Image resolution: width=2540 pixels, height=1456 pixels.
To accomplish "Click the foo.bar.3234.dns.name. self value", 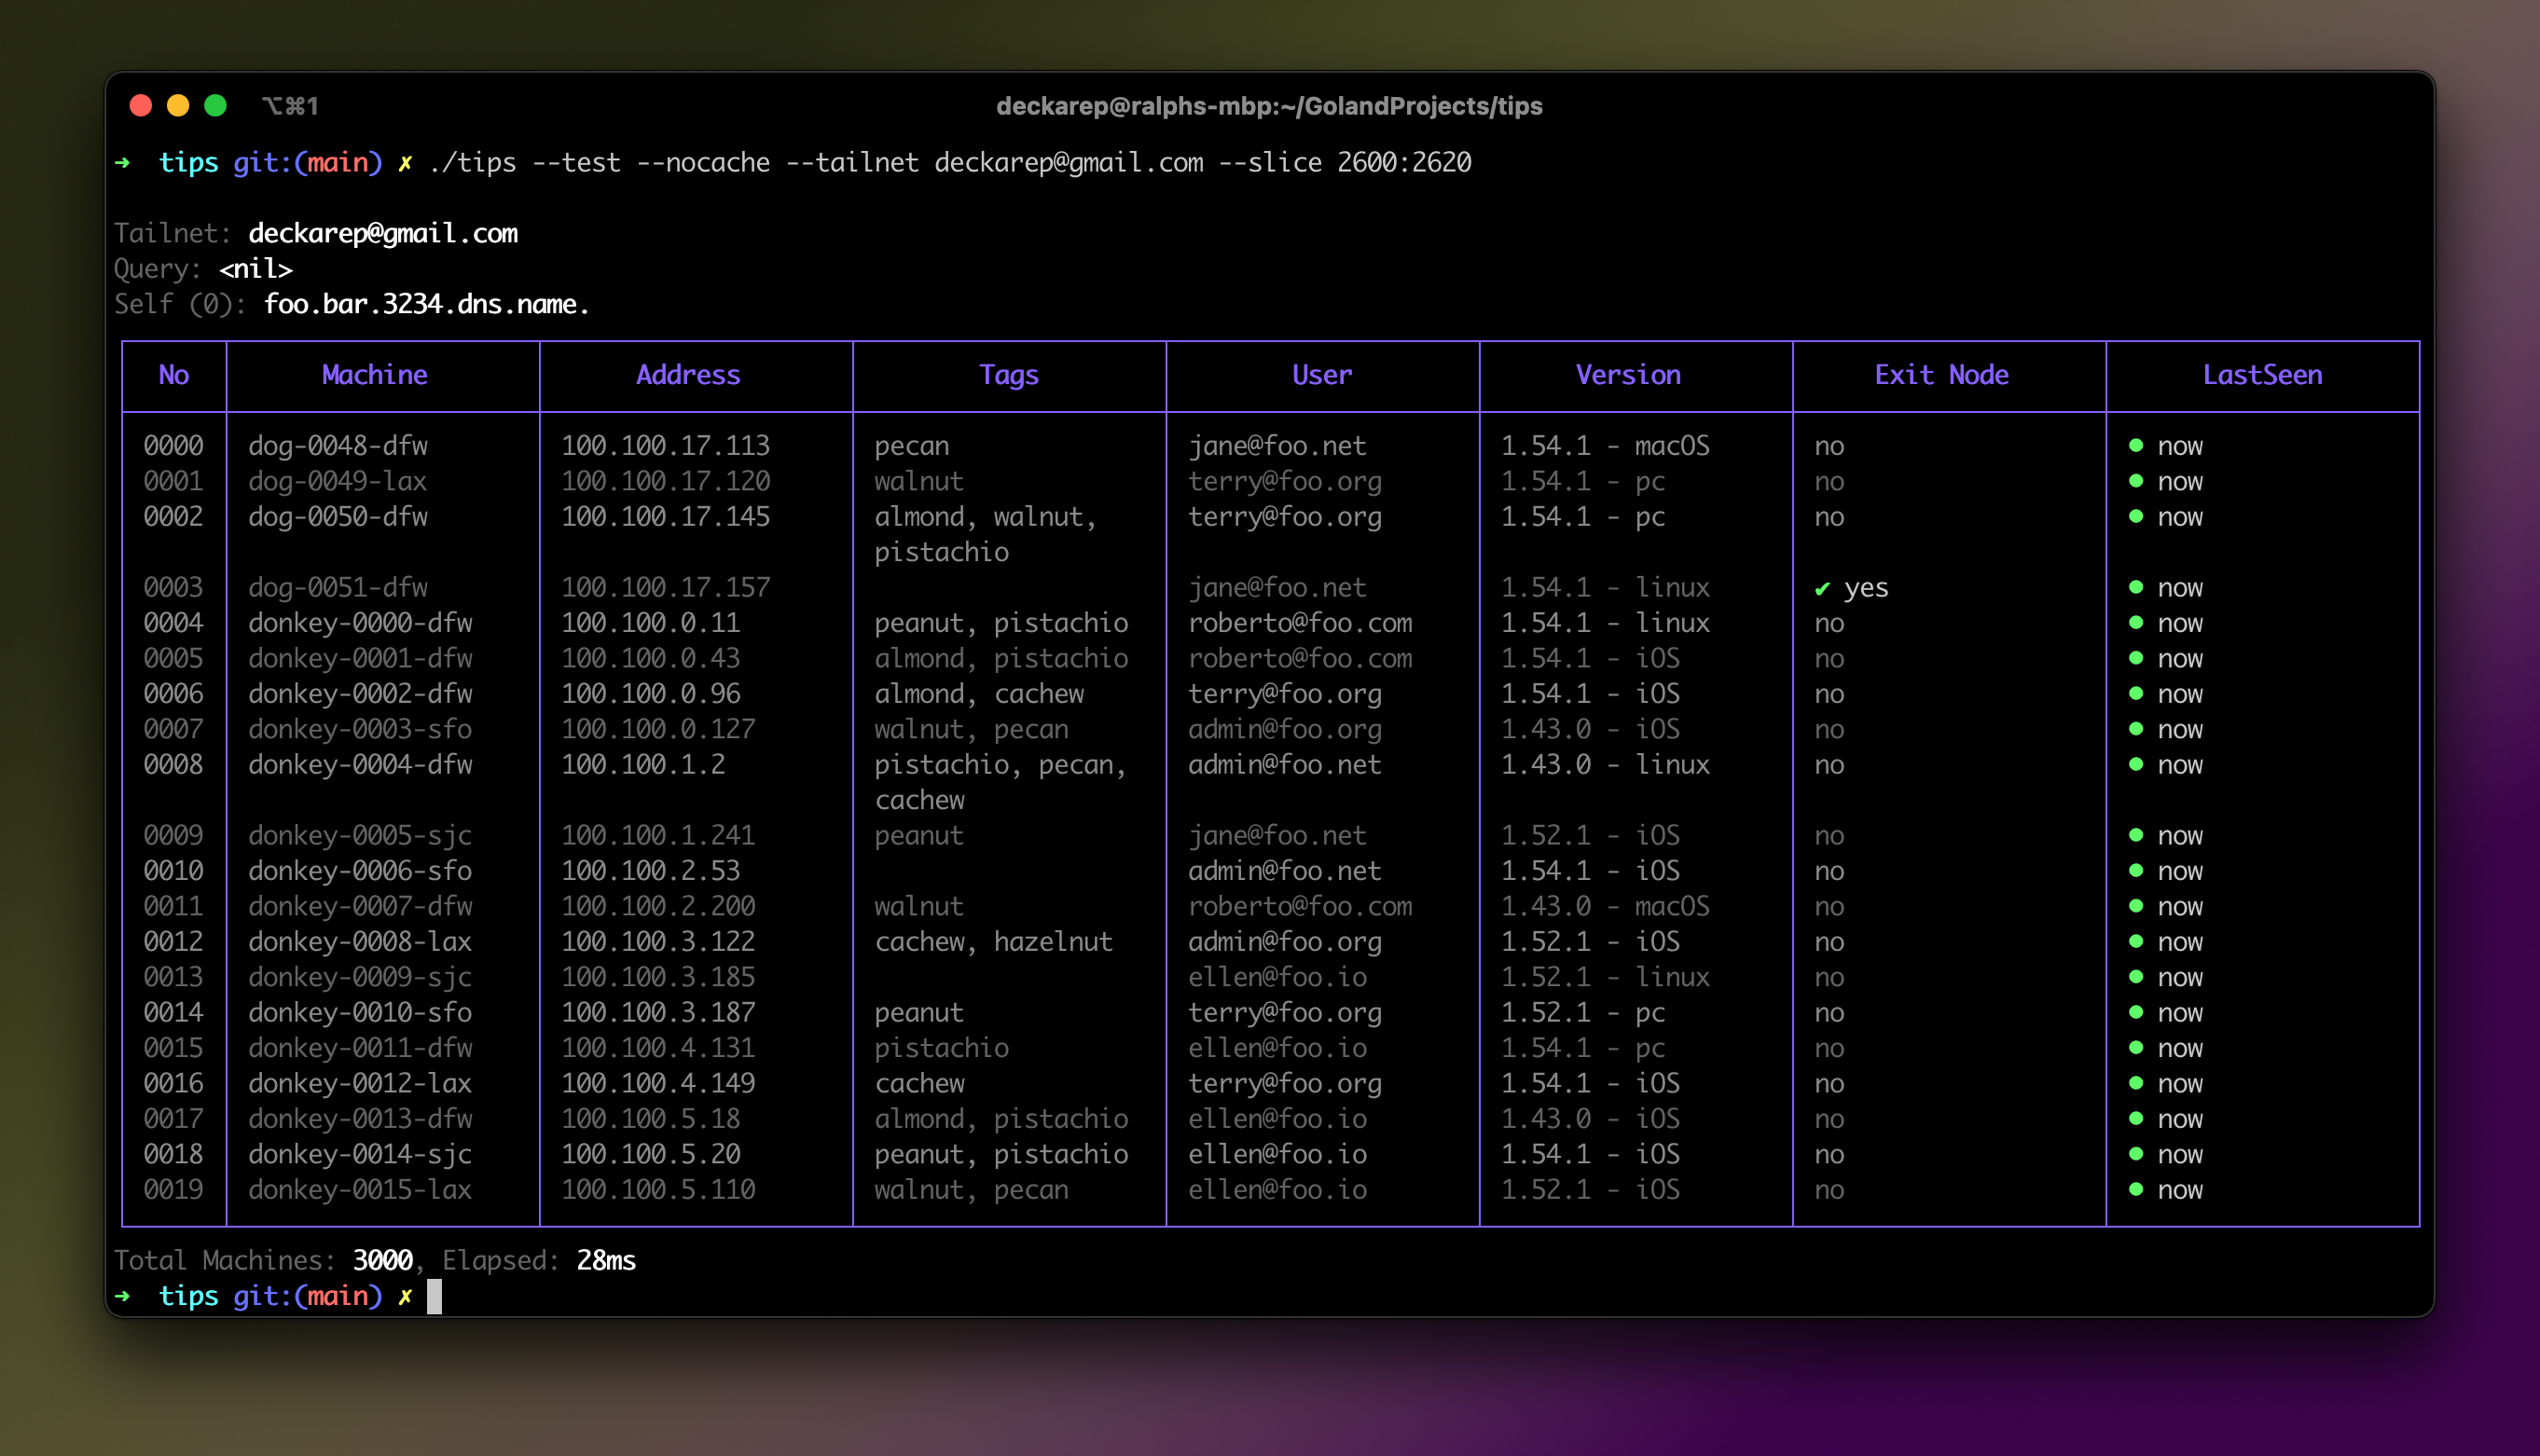I will (426, 305).
